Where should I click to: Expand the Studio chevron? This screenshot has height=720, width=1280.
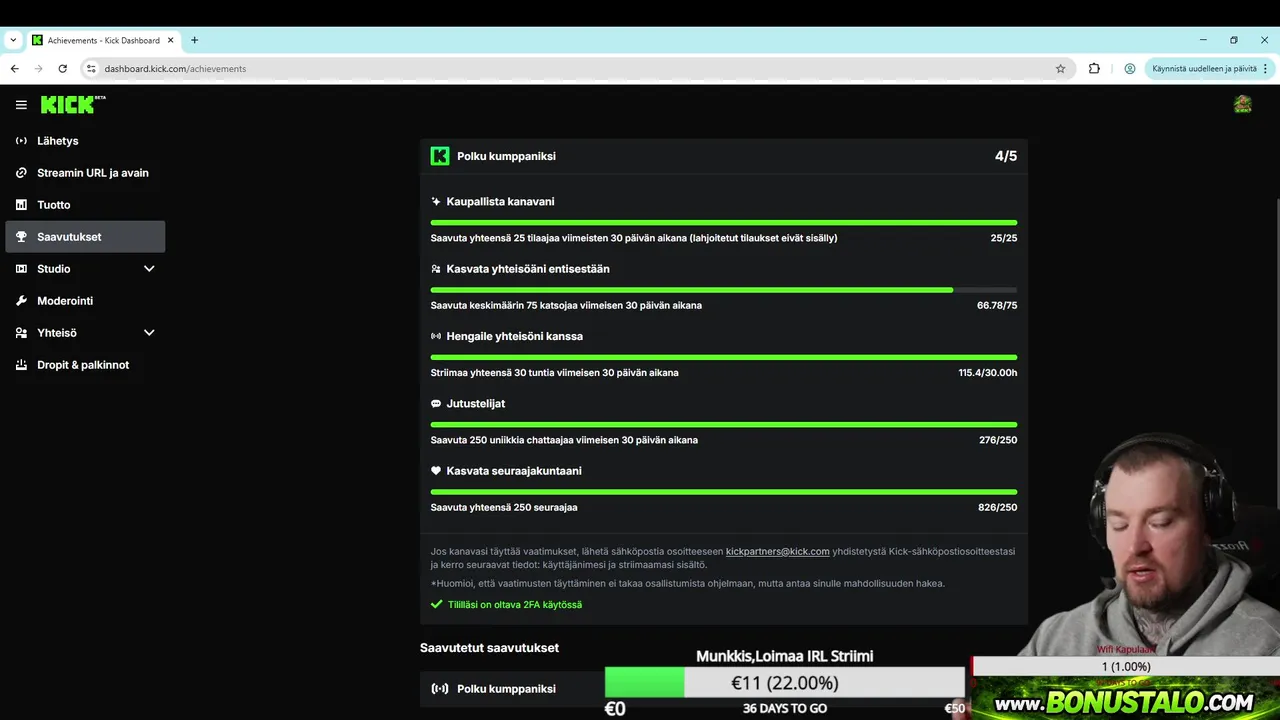coord(149,269)
